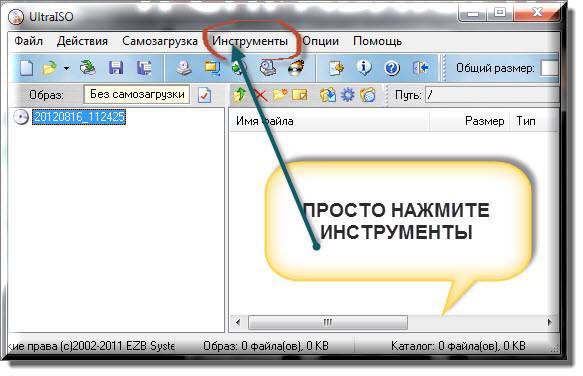Click the Rename folder icon

point(300,95)
